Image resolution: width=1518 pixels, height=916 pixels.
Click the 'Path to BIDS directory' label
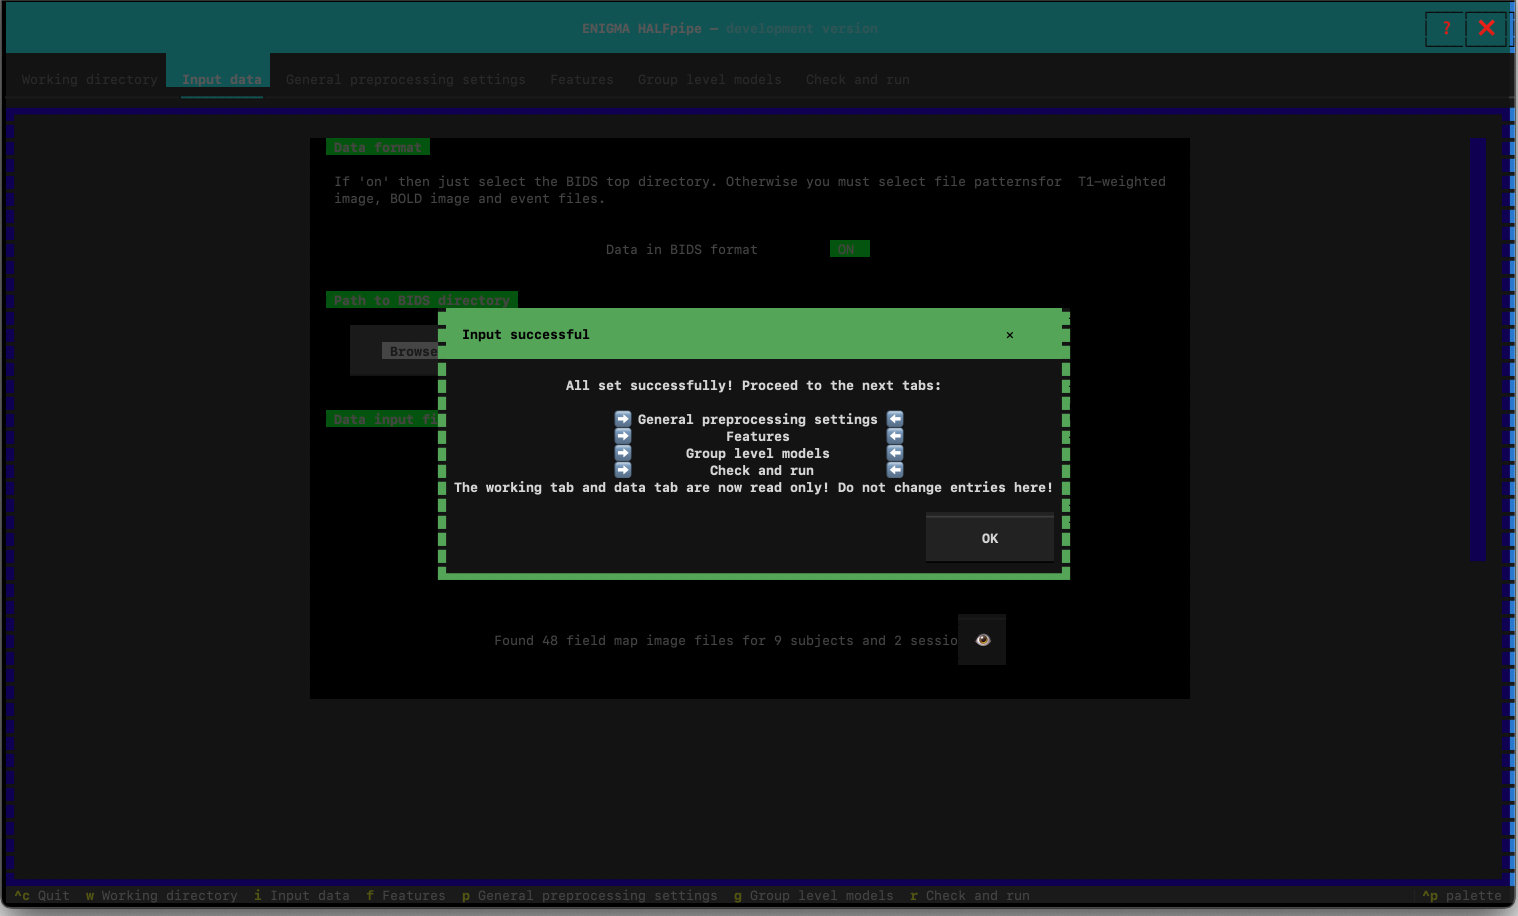click(422, 300)
